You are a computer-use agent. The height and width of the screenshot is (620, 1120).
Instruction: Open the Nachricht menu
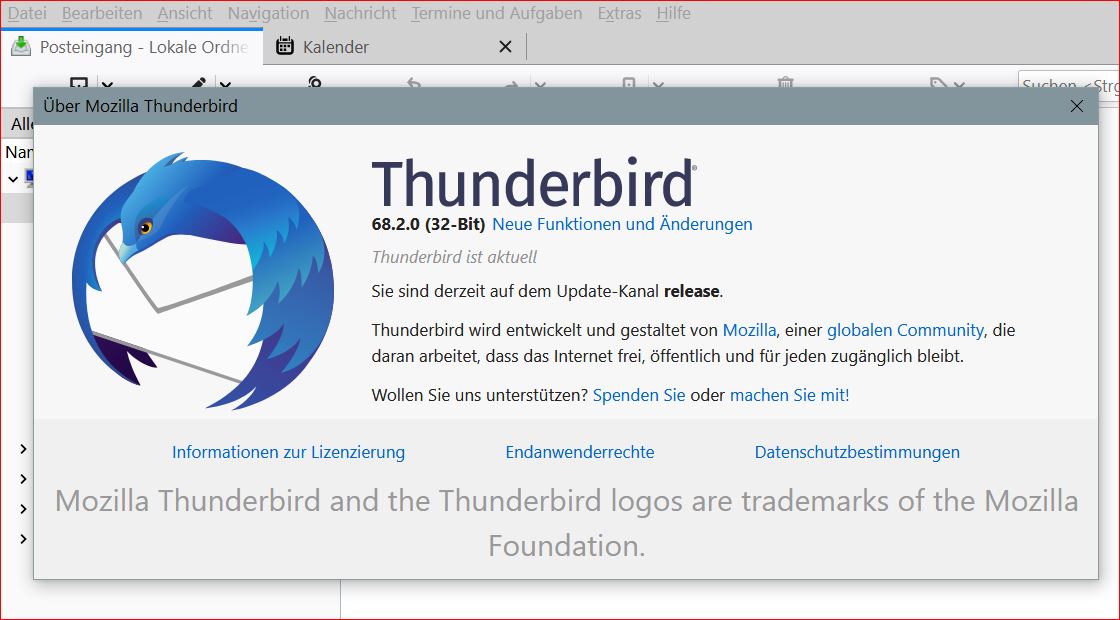tap(360, 13)
